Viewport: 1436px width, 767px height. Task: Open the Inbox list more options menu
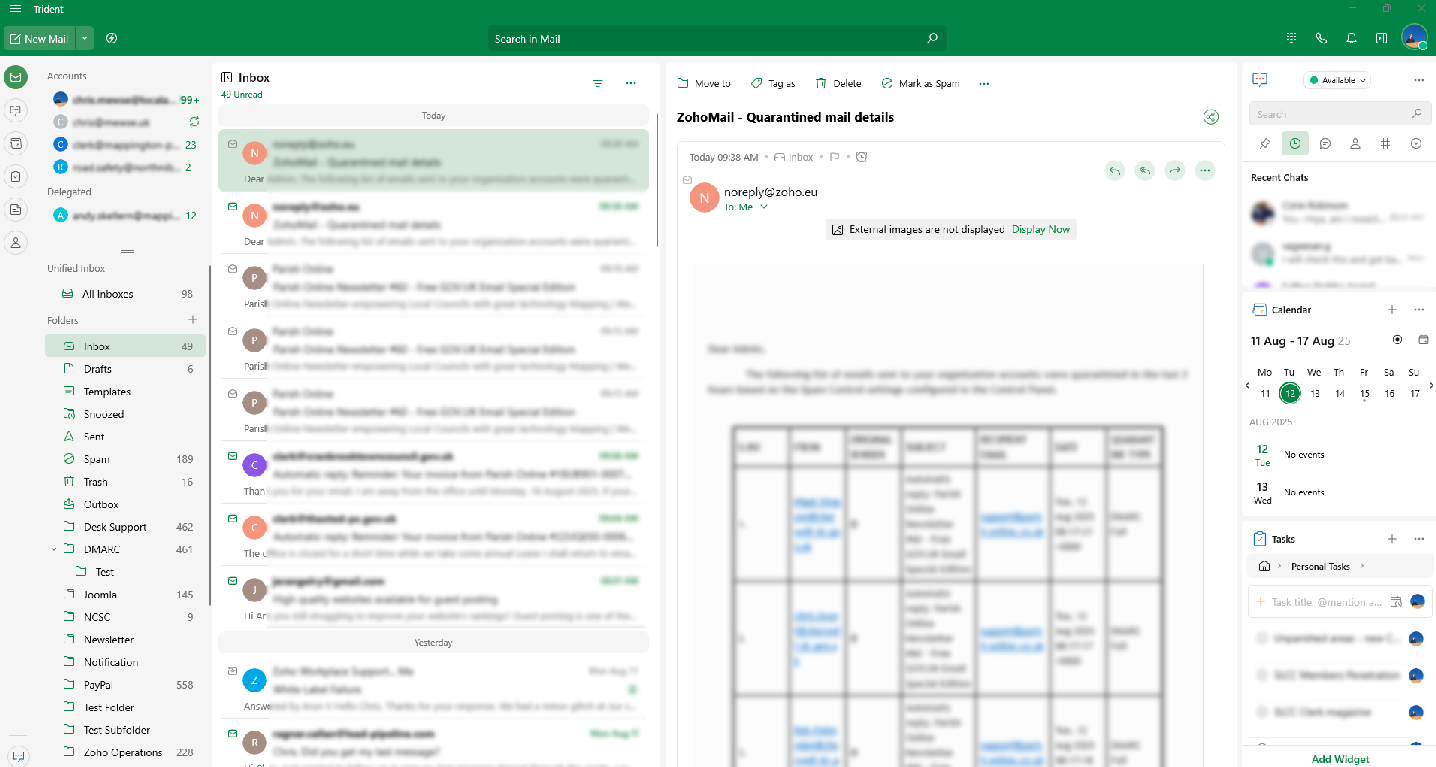[630, 84]
